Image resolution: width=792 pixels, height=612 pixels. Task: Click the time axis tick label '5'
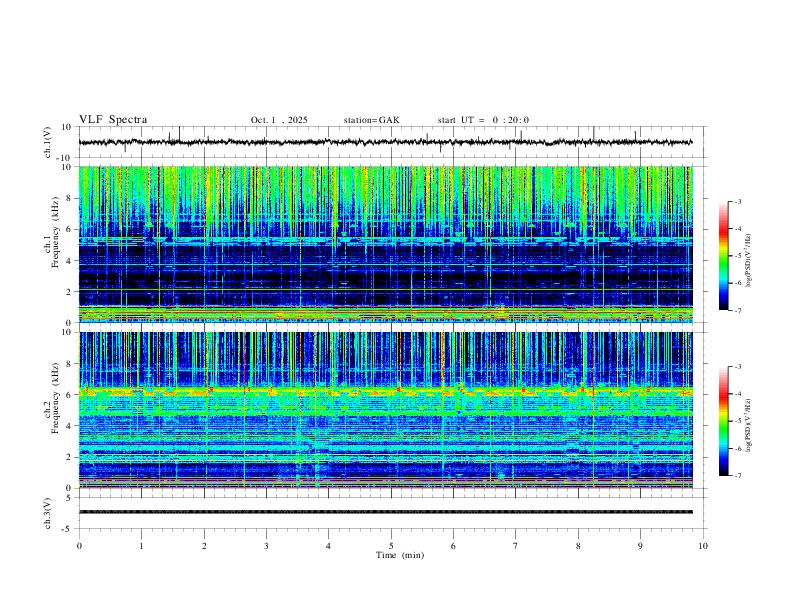point(391,546)
